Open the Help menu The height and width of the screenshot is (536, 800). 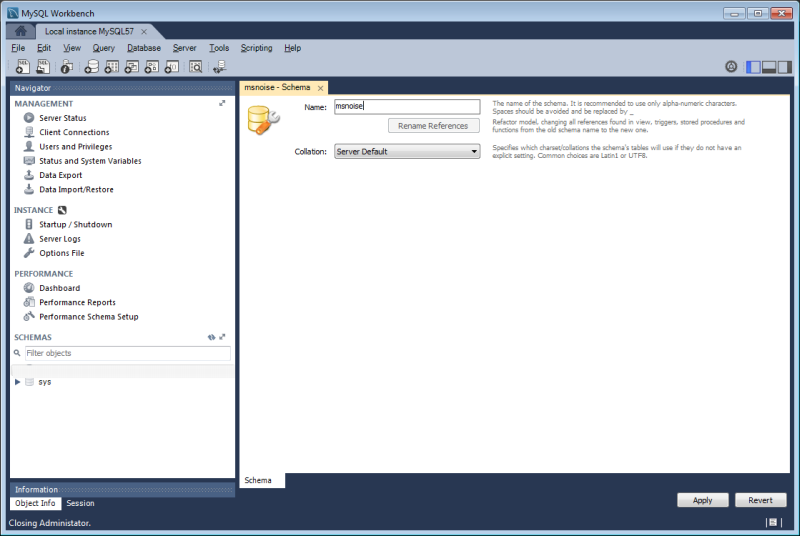point(292,48)
